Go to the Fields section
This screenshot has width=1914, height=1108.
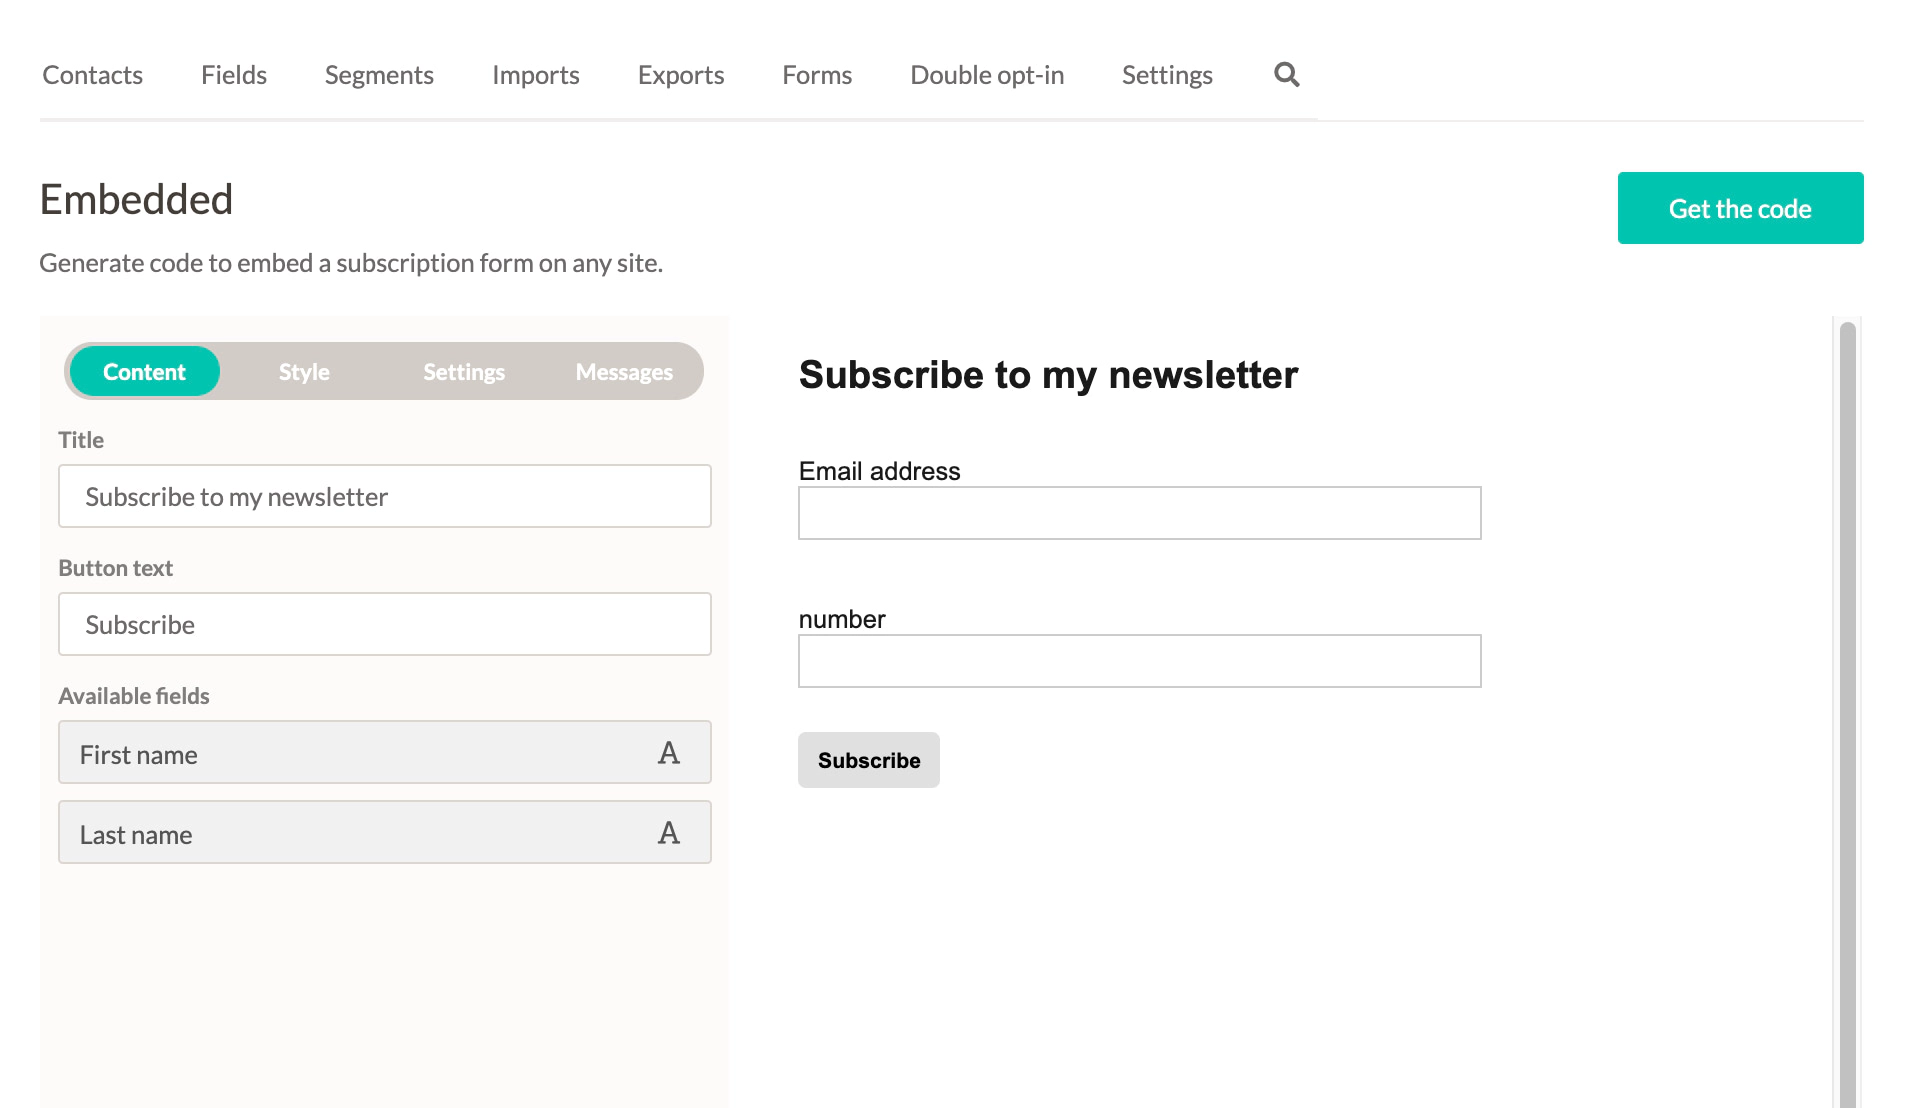pyautogui.click(x=233, y=75)
